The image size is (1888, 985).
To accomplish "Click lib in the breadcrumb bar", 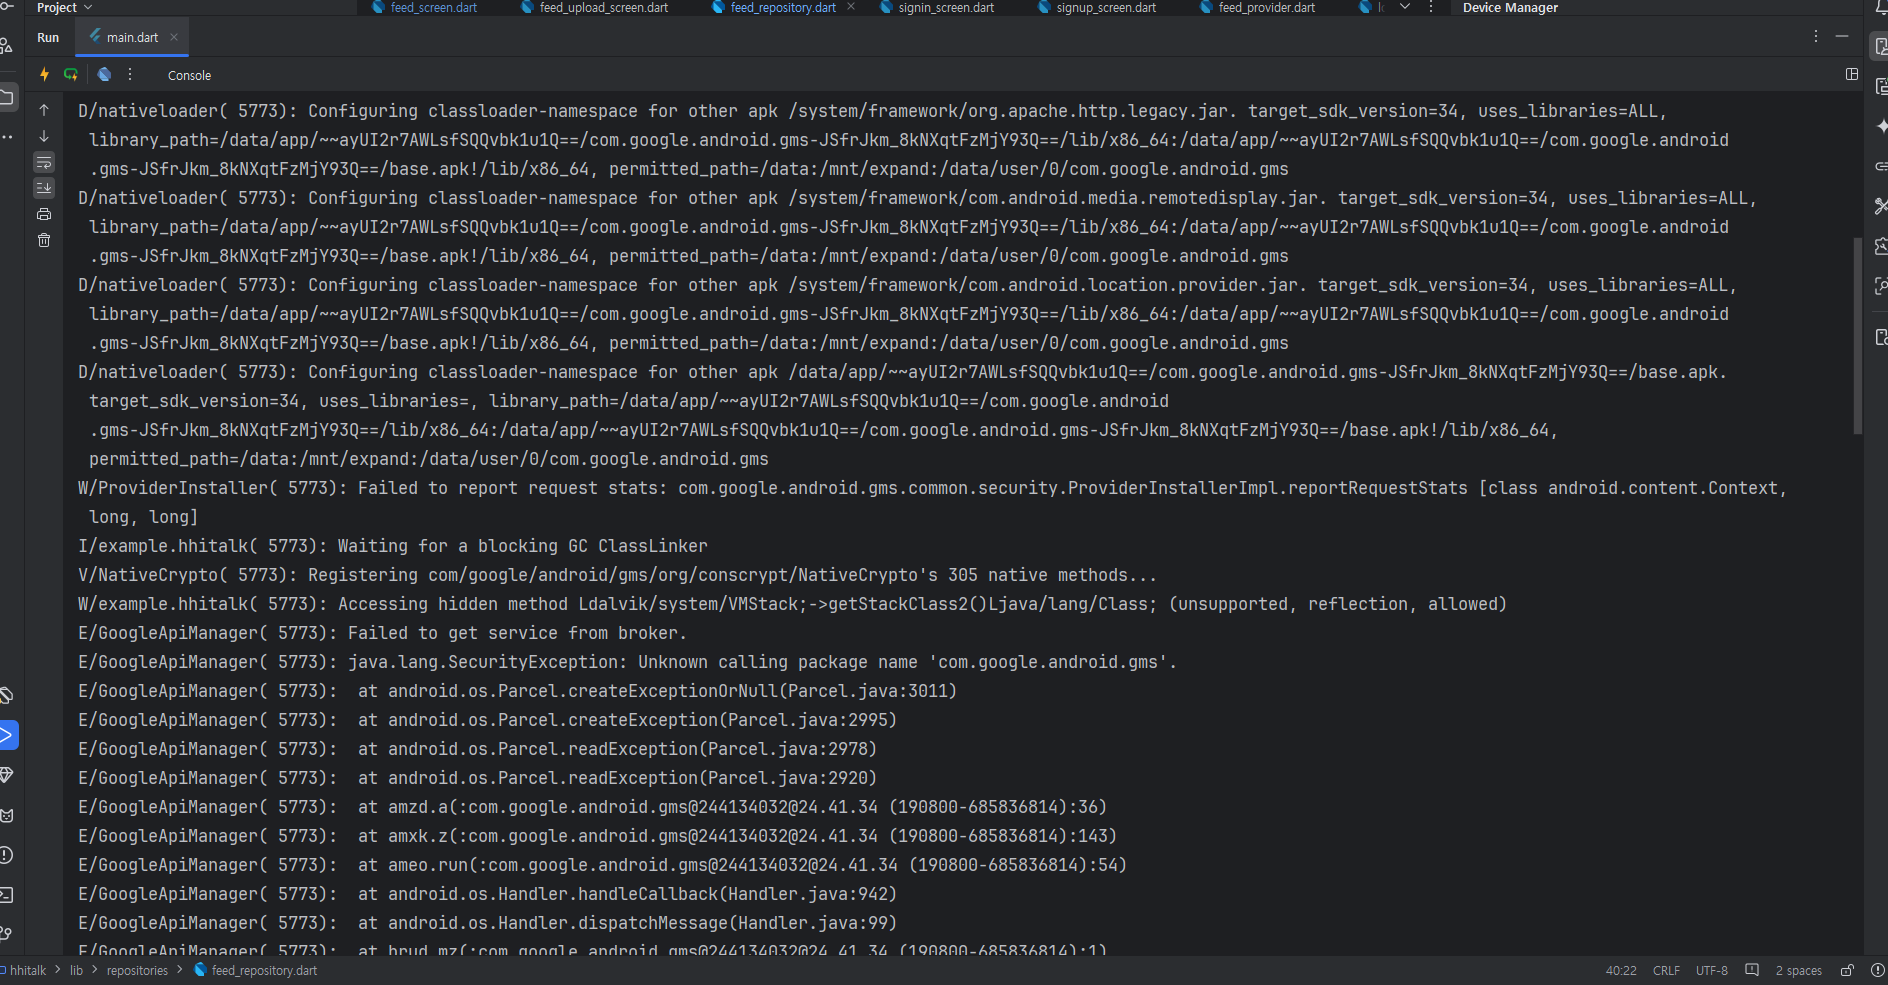I will pyautogui.click(x=76, y=970).
